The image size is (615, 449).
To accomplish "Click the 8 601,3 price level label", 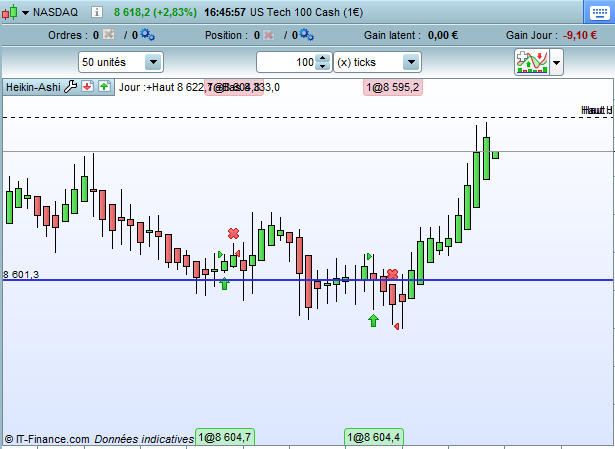I will [x=21, y=274].
